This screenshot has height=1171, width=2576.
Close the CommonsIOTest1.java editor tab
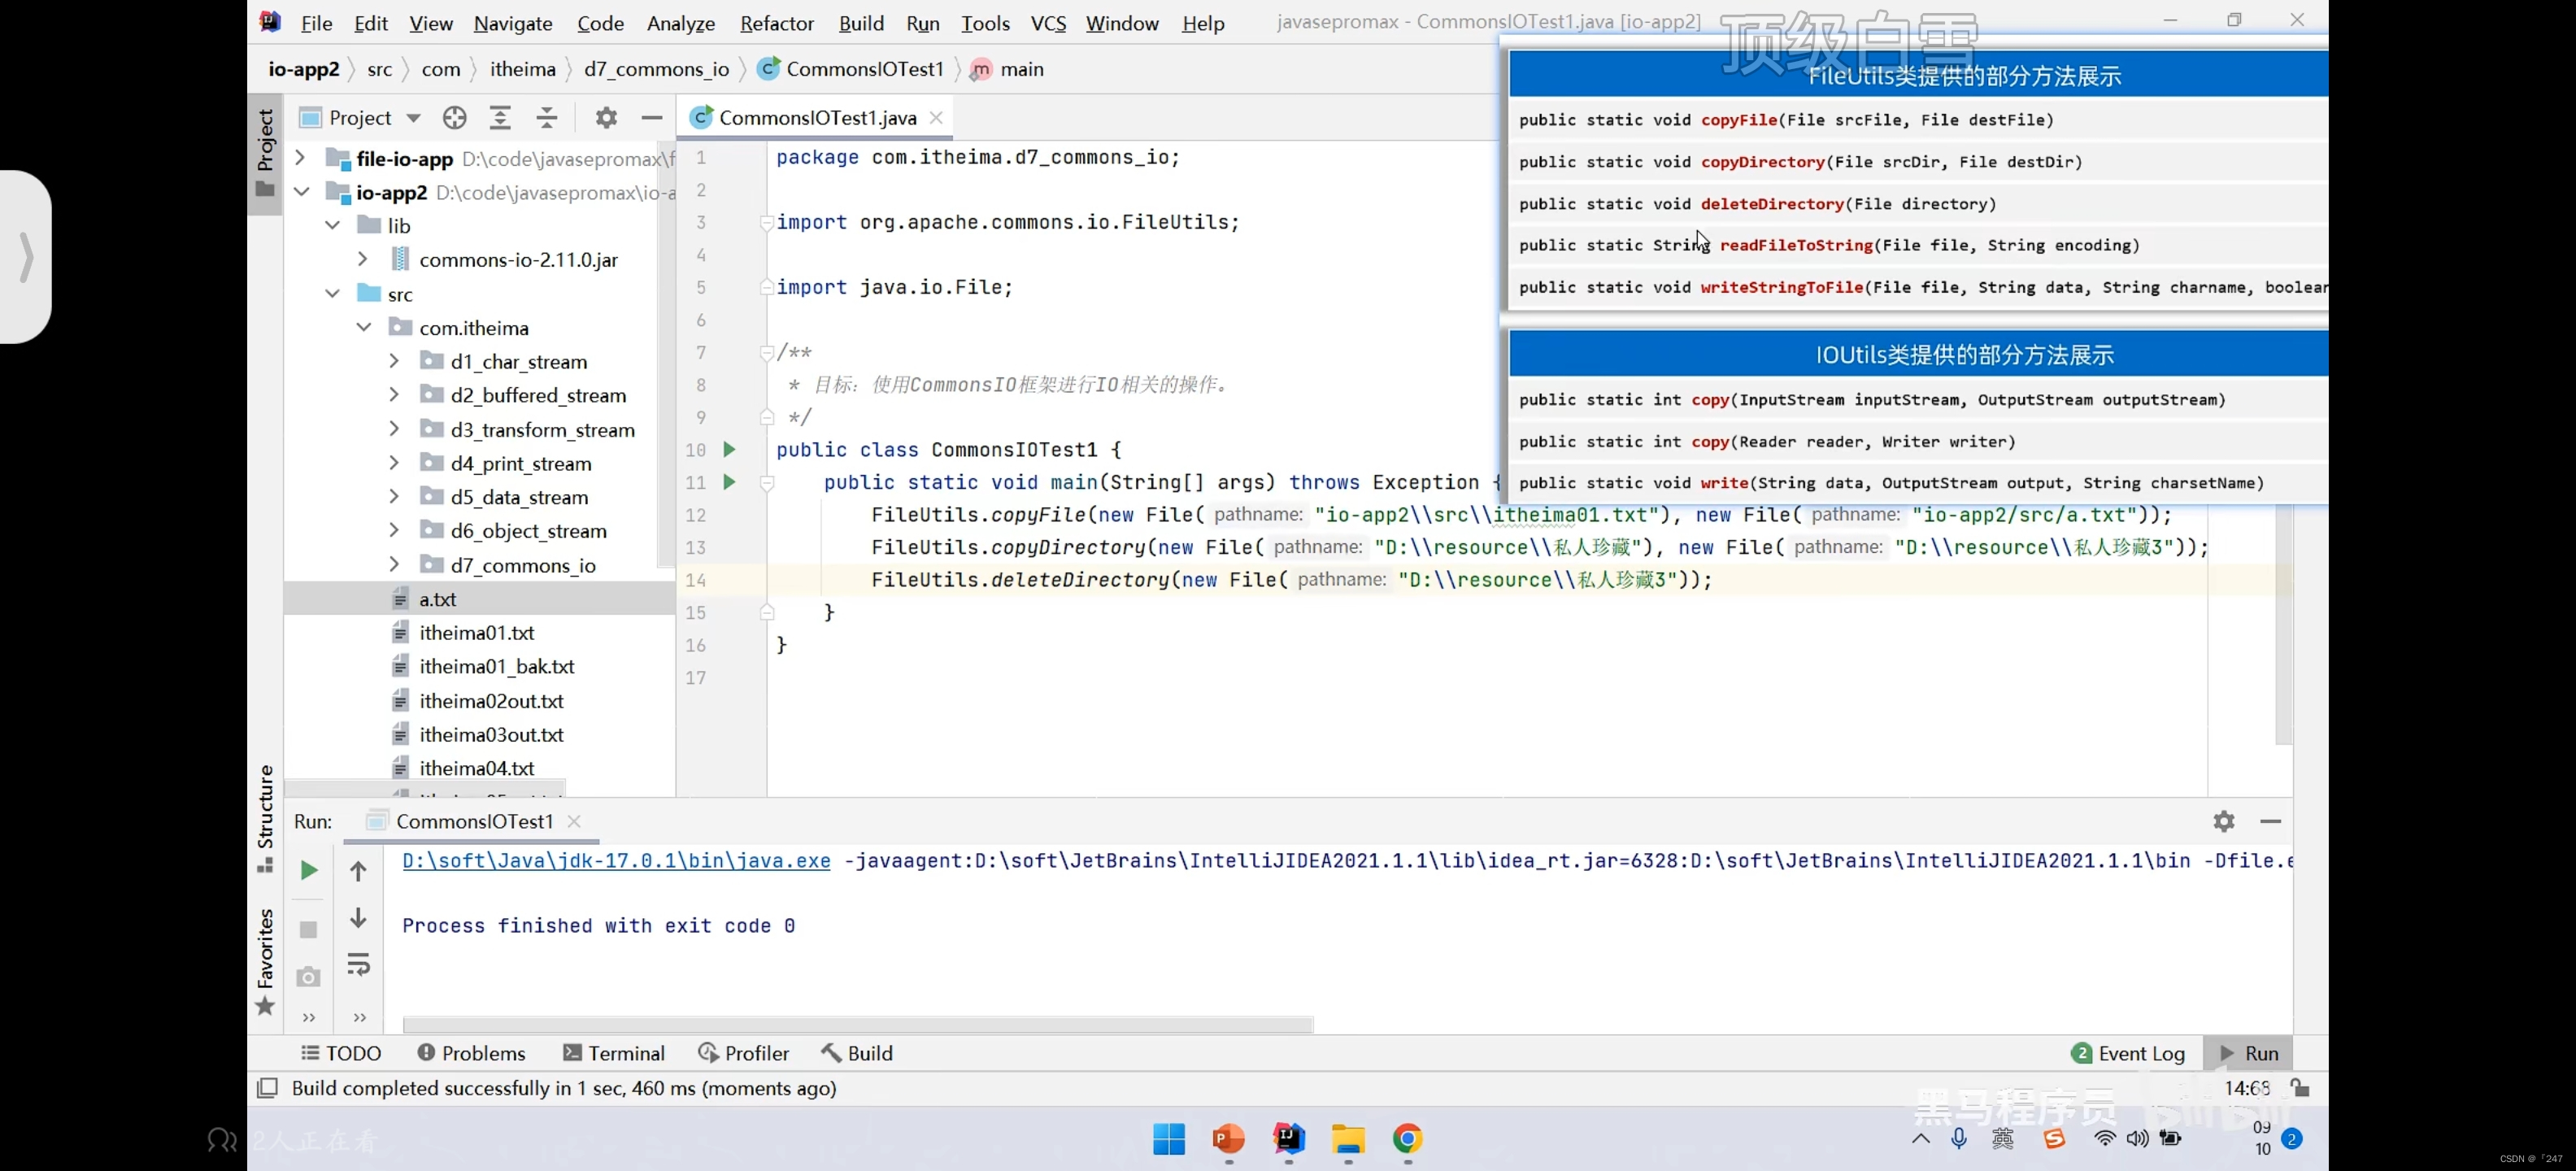[936, 118]
